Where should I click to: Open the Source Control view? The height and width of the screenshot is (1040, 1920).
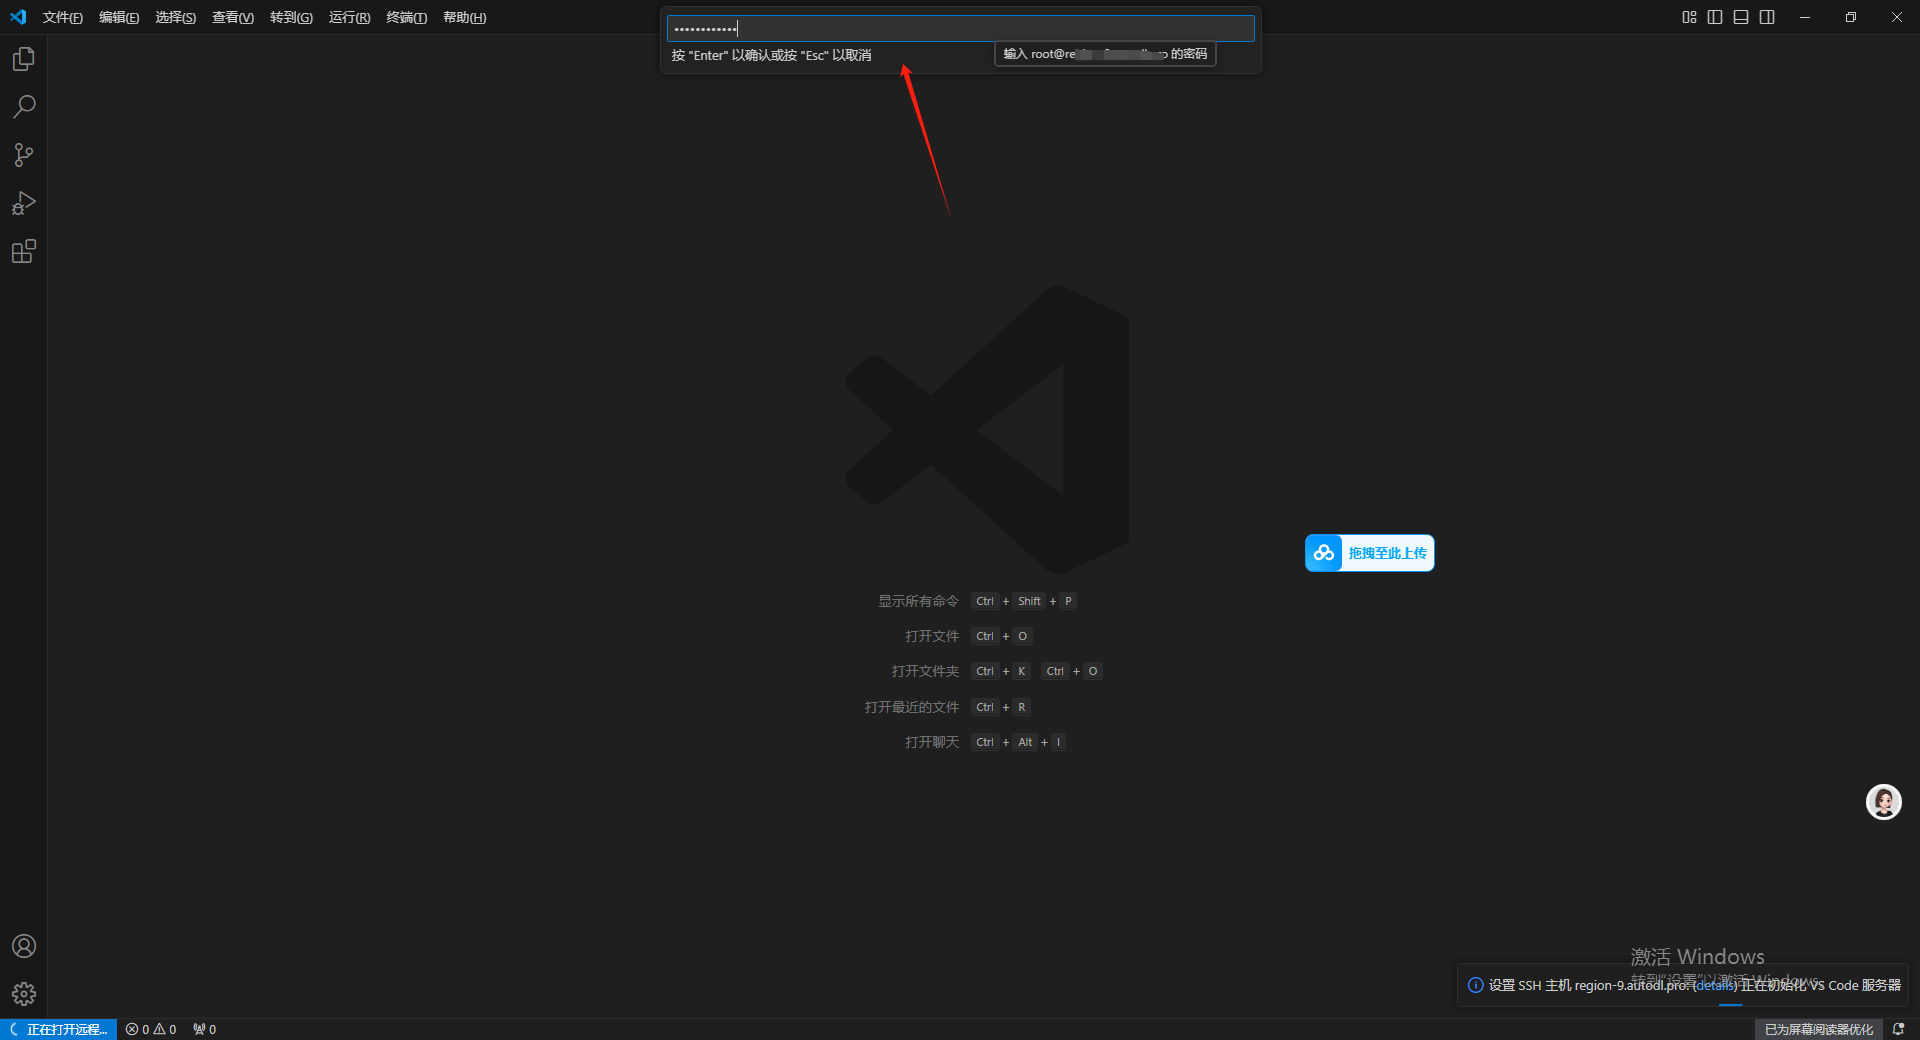24,155
